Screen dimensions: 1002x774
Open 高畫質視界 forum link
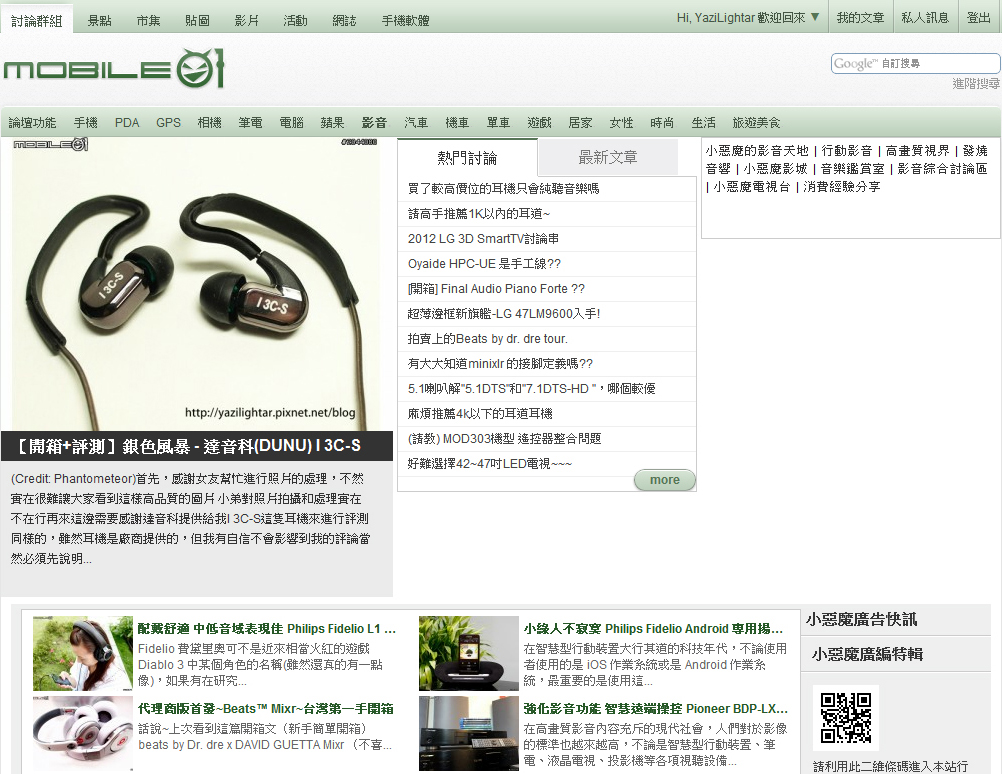click(x=918, y=151)
